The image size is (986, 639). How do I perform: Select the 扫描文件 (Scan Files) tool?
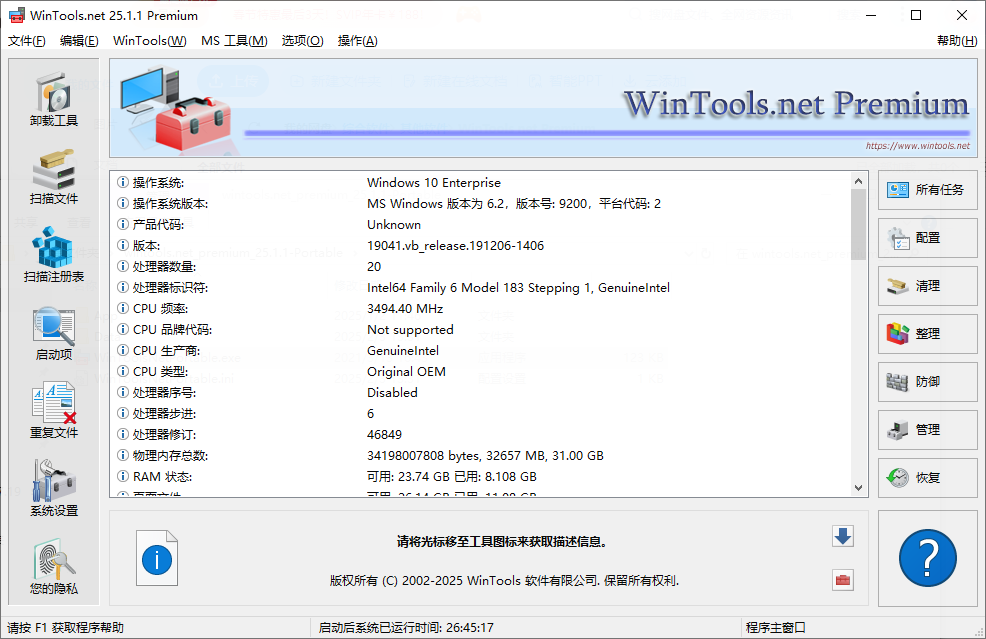52,176
